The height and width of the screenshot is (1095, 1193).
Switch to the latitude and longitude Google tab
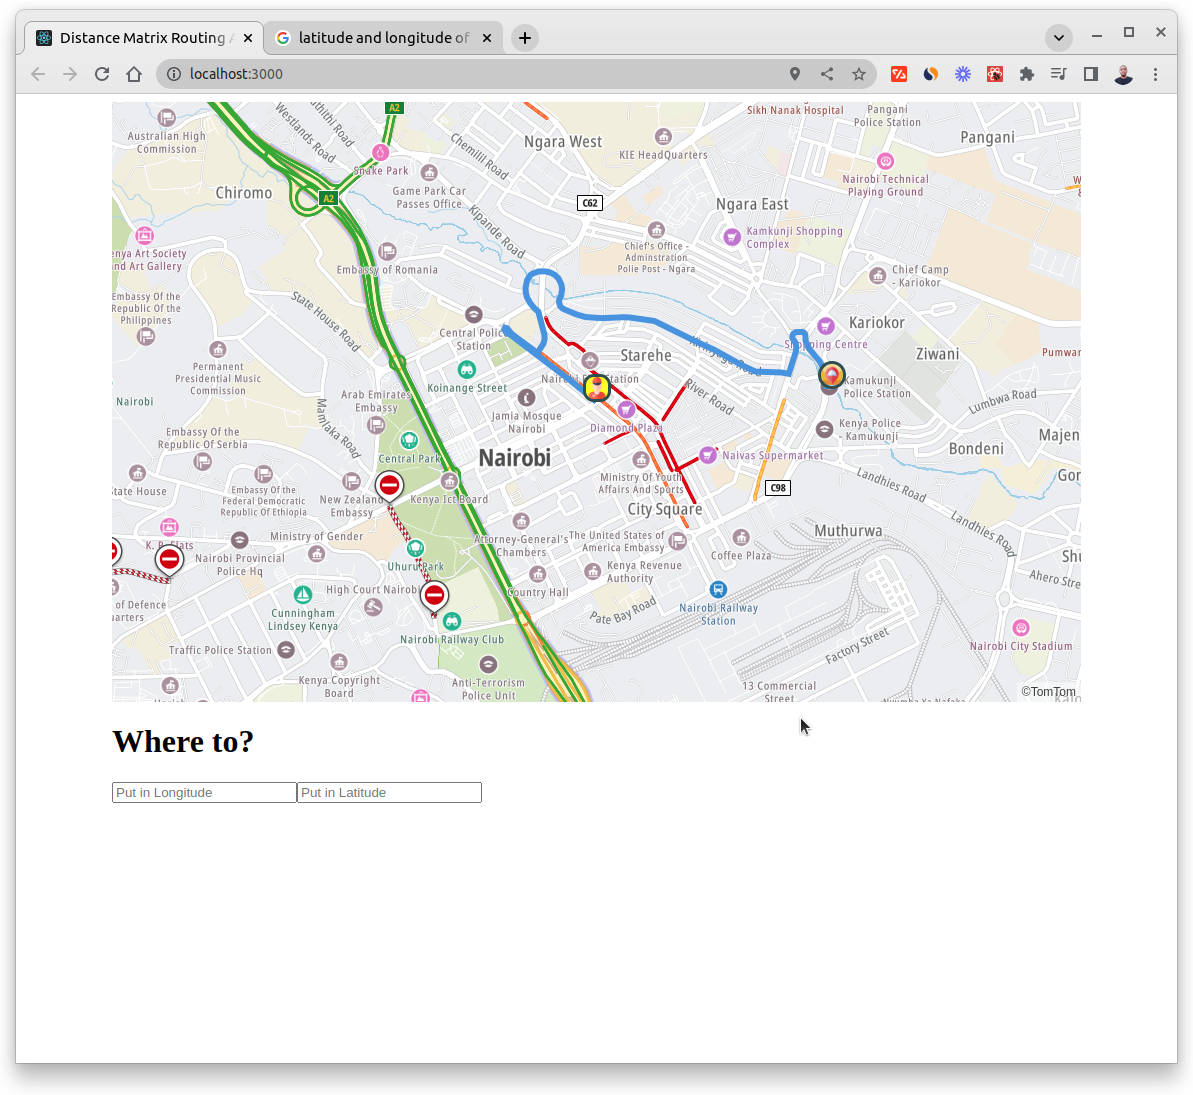[x=383, y=38]
